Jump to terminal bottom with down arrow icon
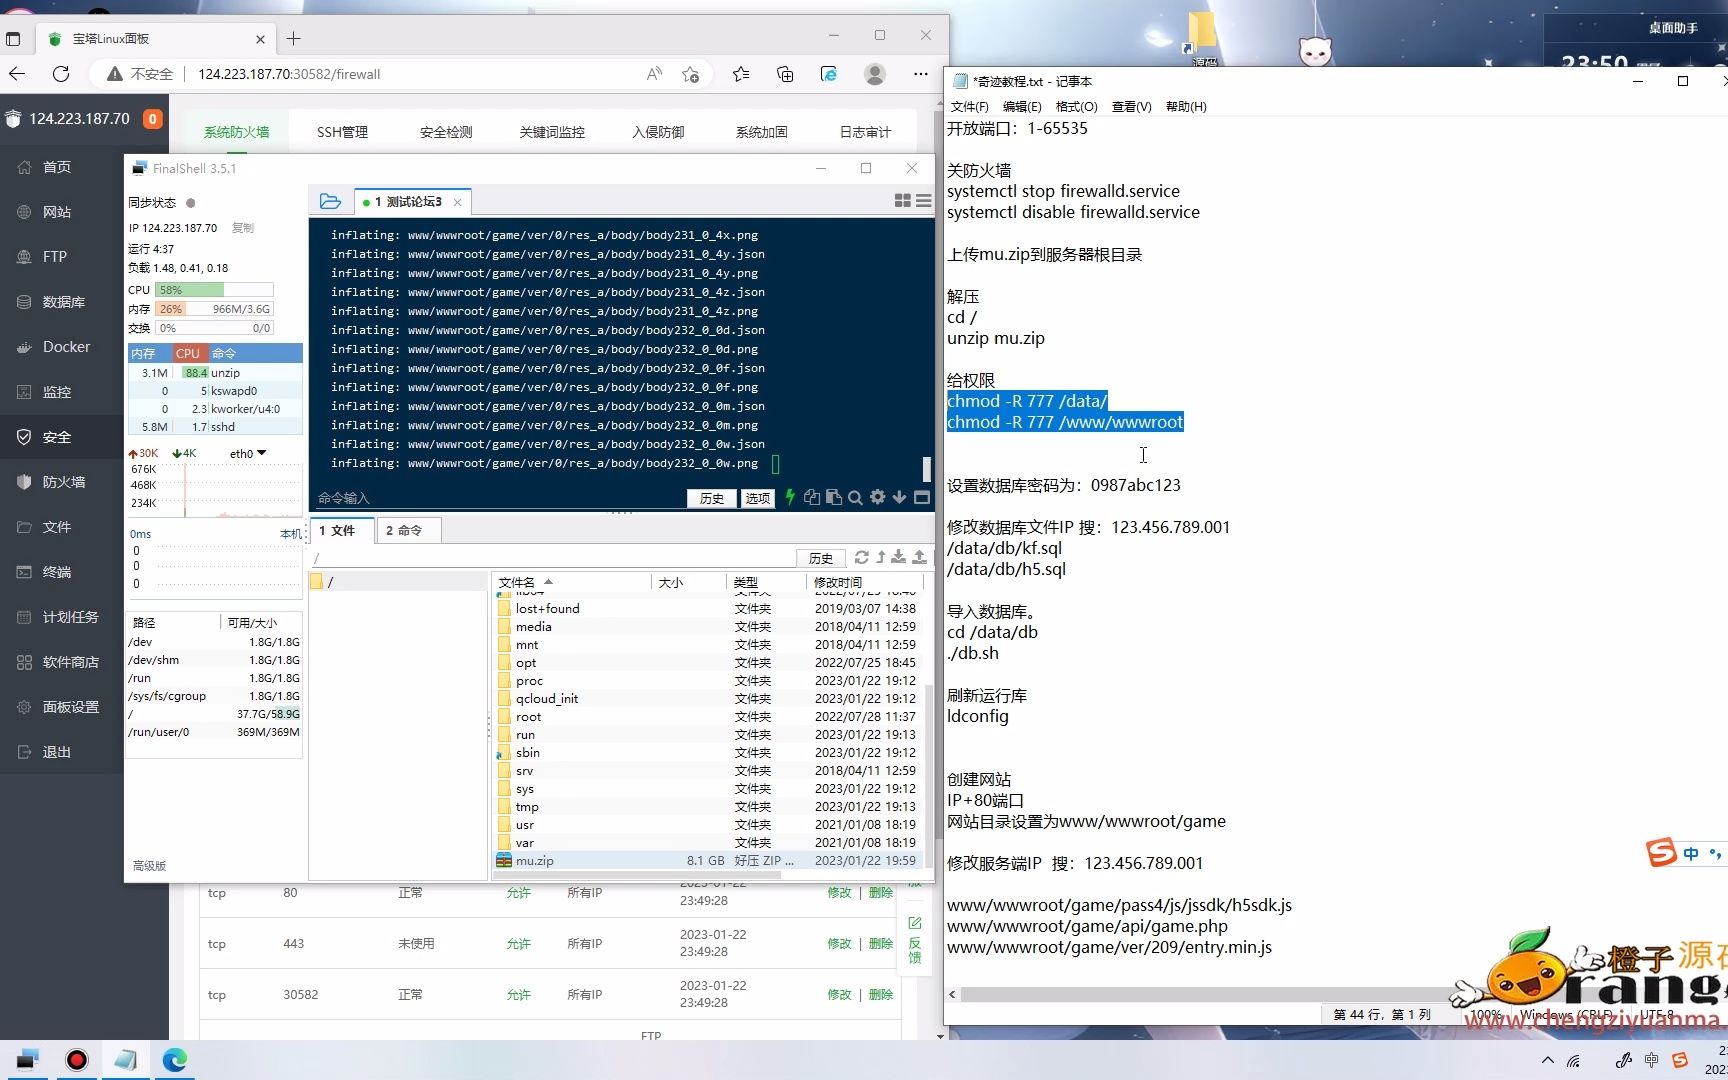 coord(899,497)
